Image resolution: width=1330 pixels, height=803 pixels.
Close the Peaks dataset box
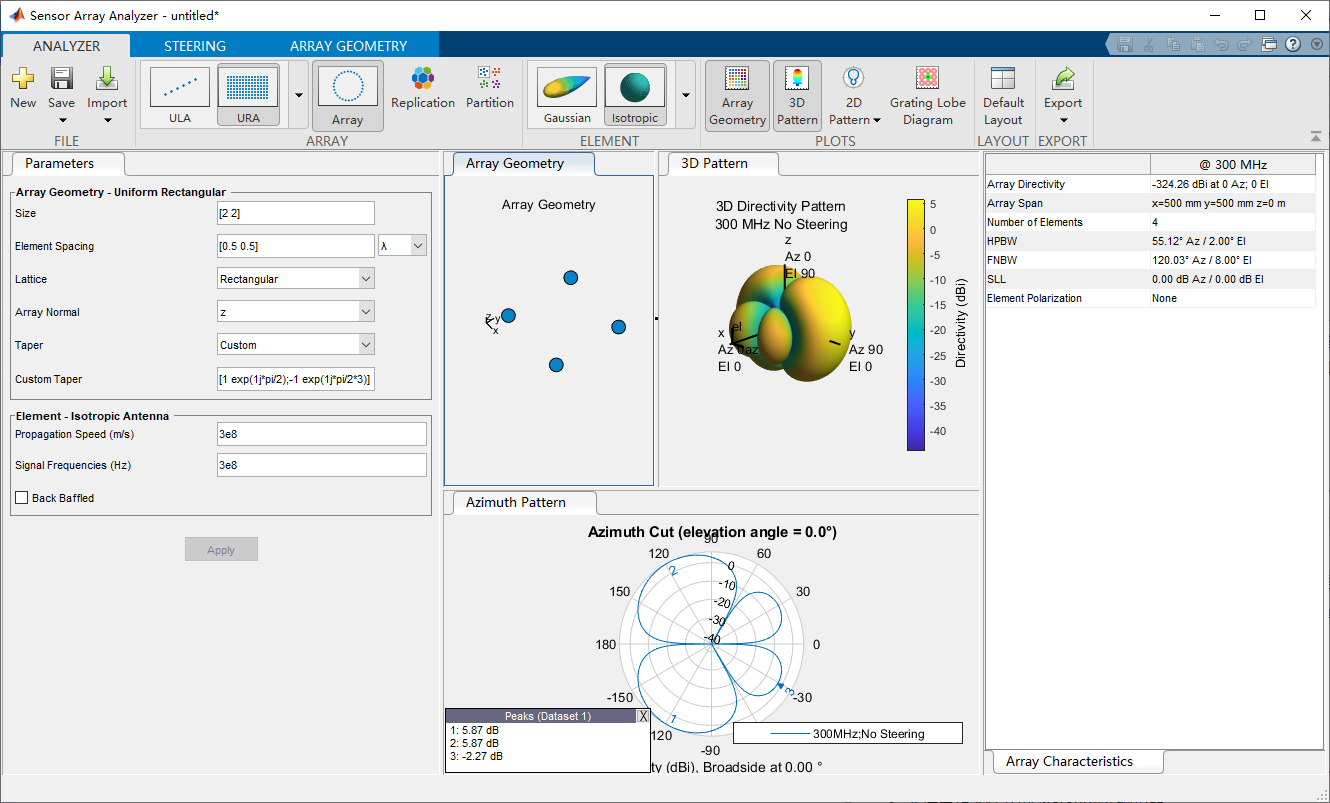pyautogui.click(x=643, y=716)
